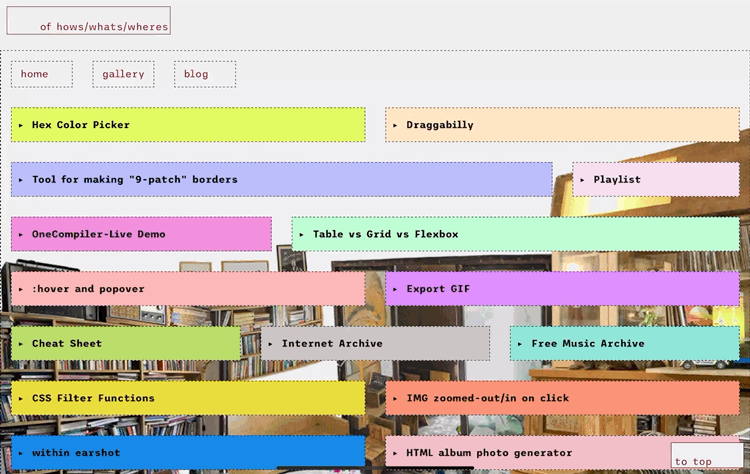This screenshot has height=474, width=750.
Task: Open the Tool for making 9-patch borders section
Action: [x=135, y=180]
